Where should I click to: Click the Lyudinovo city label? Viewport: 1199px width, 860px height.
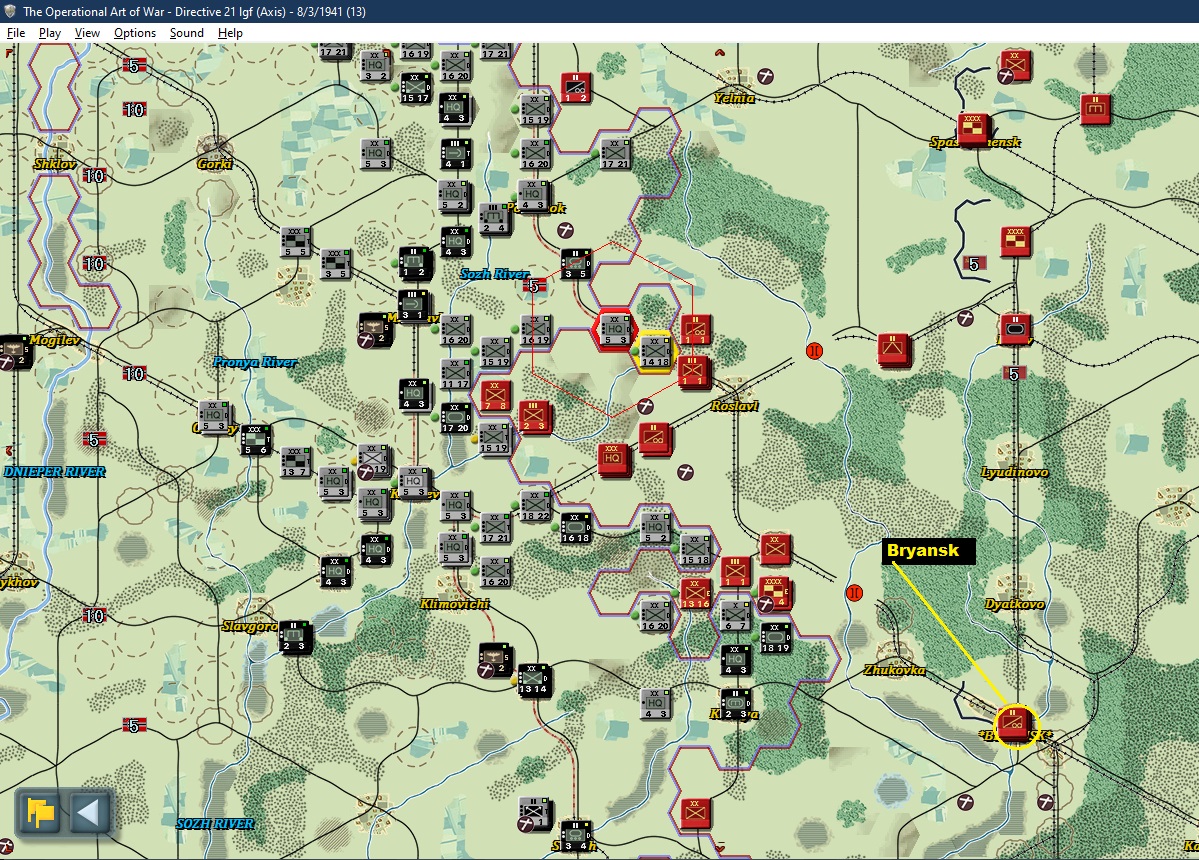tap(1014, 472)
